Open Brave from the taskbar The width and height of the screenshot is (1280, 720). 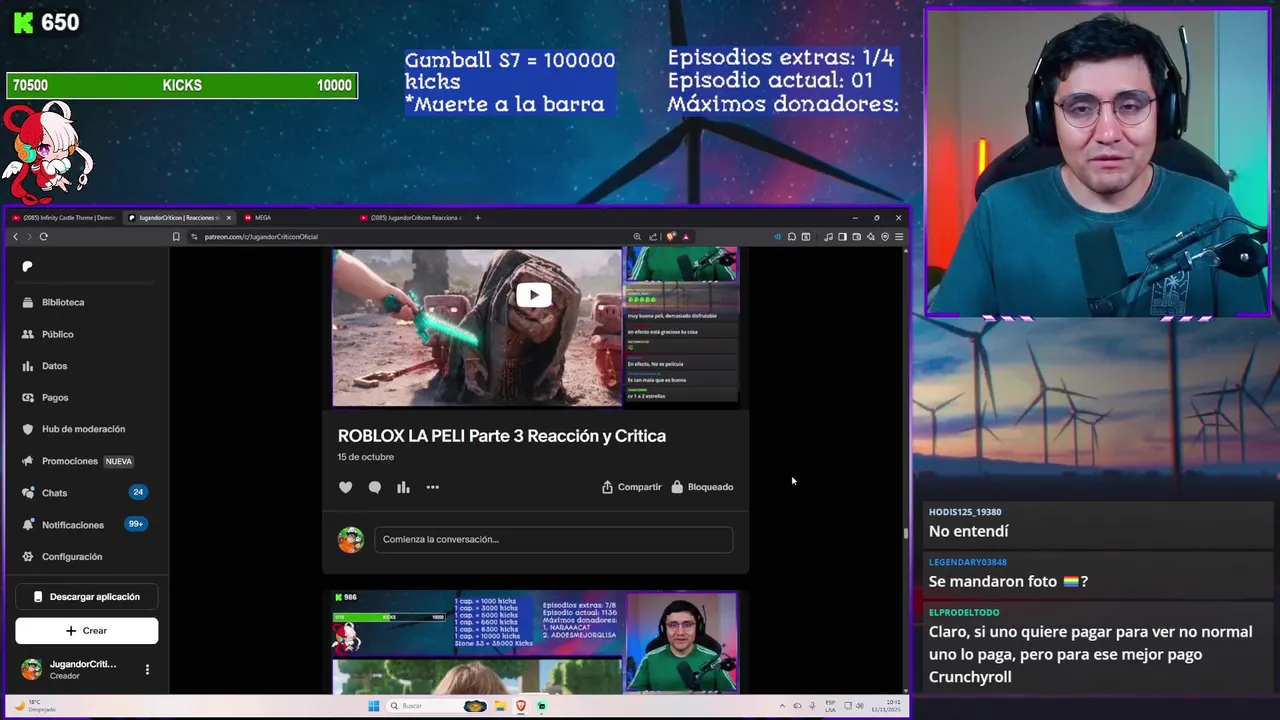pos(521,706)
